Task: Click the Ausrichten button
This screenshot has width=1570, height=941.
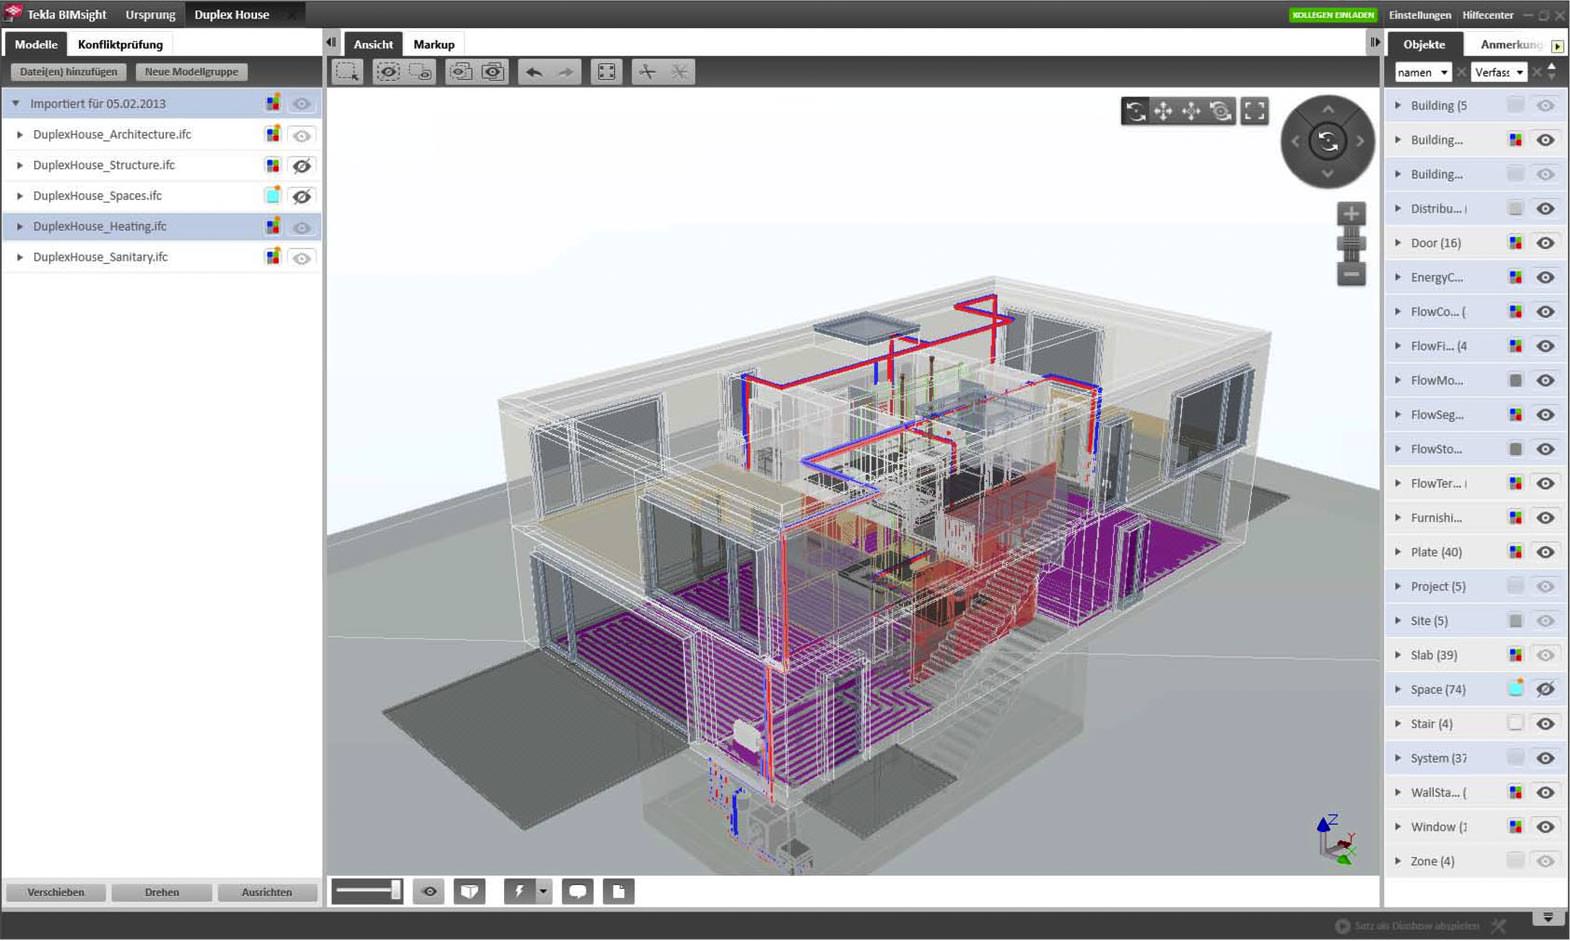Action: (267, 892)
